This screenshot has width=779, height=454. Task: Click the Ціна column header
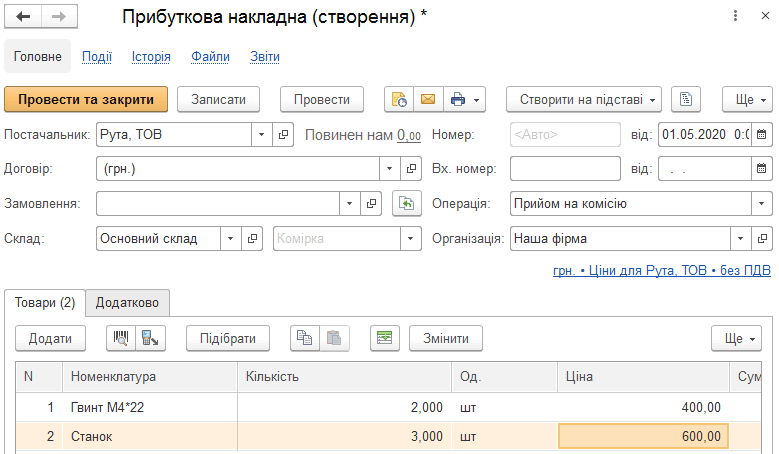[643, 377]
